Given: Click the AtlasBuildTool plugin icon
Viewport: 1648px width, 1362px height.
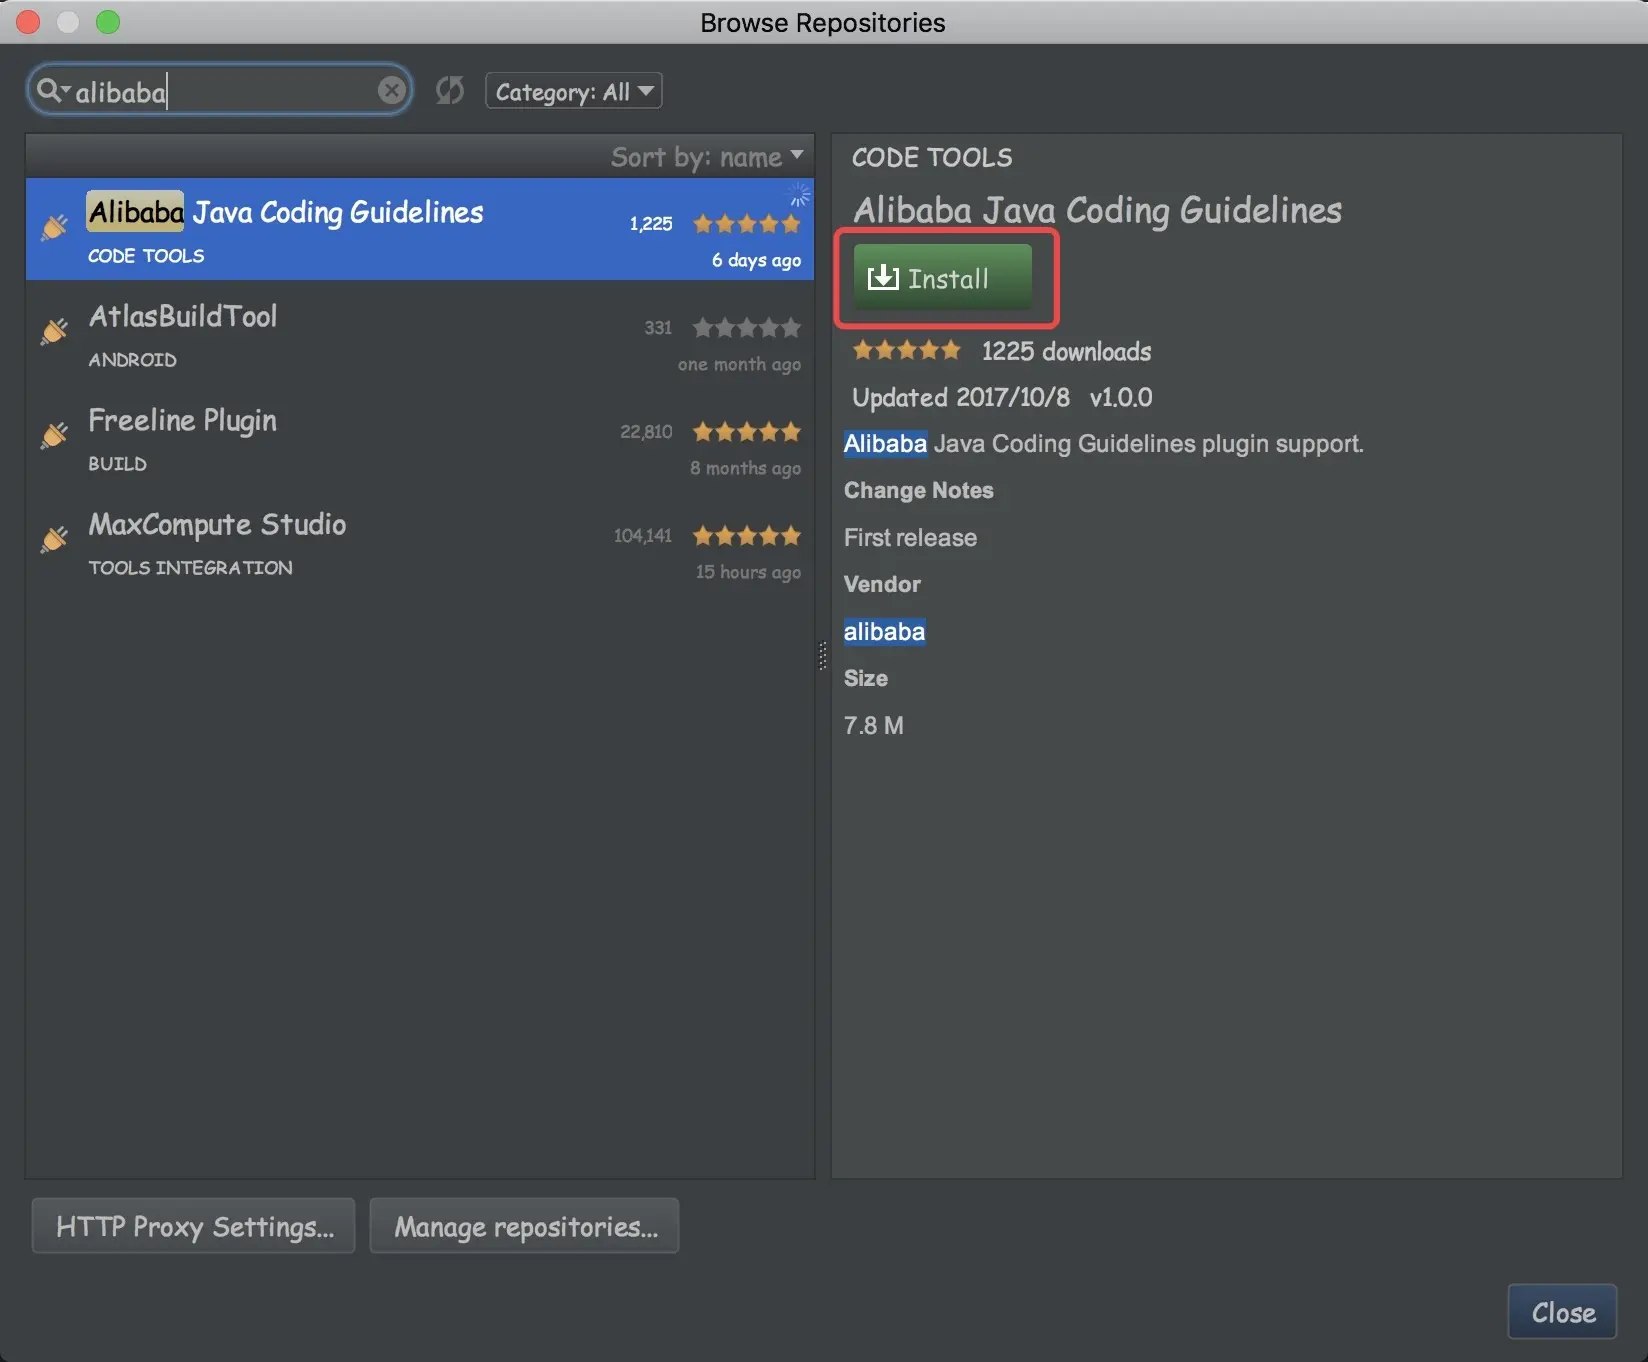Looking at the screenshot, I should point(54,331).
